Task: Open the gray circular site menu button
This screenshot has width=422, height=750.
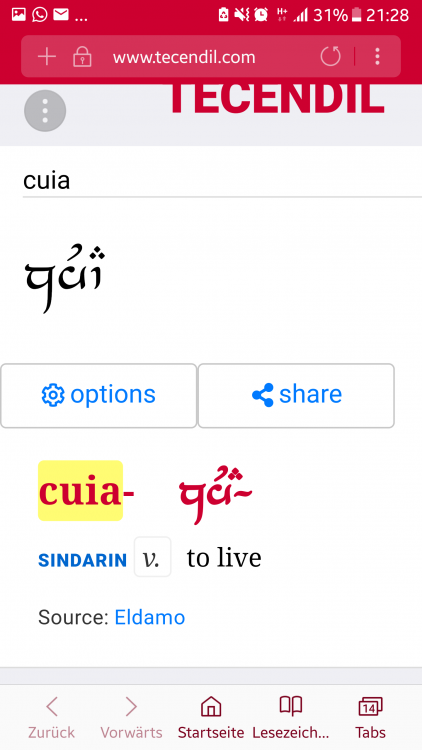Action: [45, 110]
